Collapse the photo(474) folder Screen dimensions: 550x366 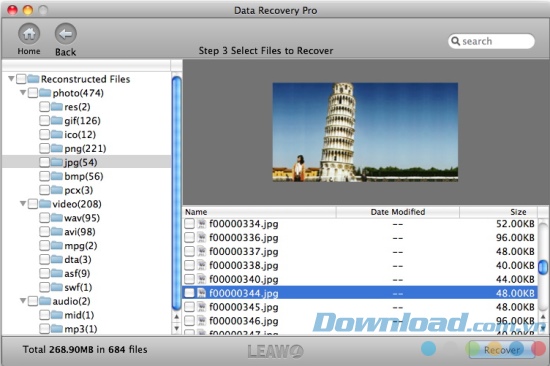23,93
